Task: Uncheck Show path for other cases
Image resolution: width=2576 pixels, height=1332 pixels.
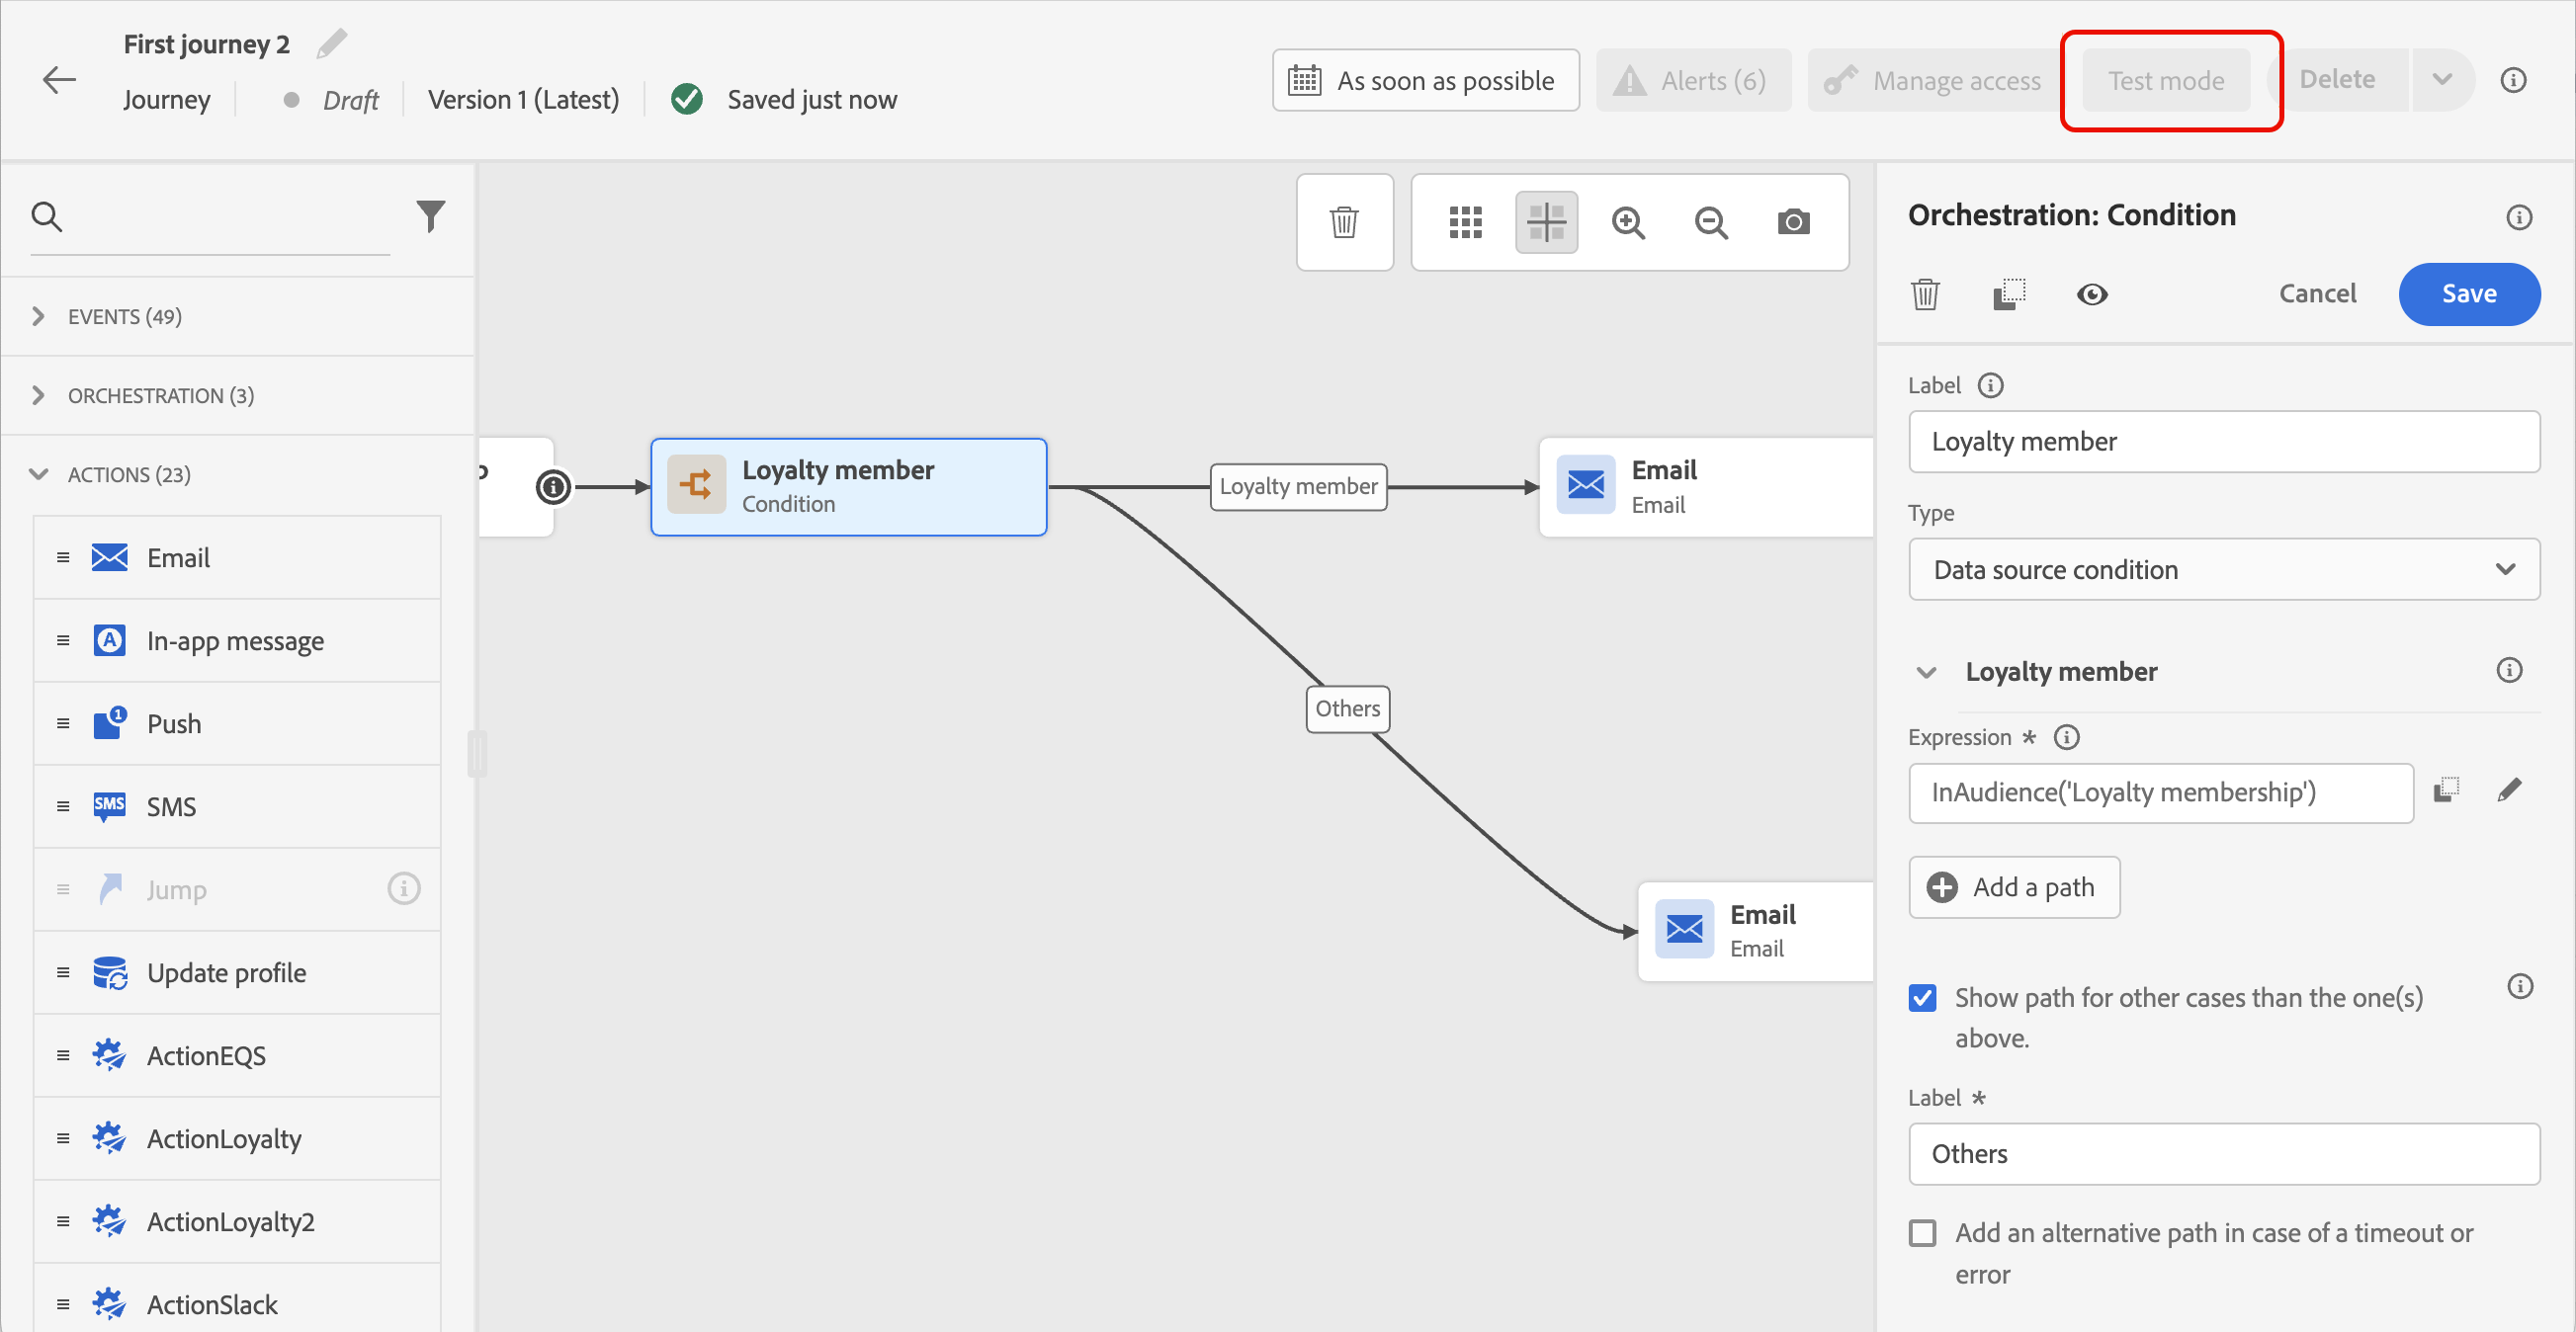Action: (x=1922, y=998)
